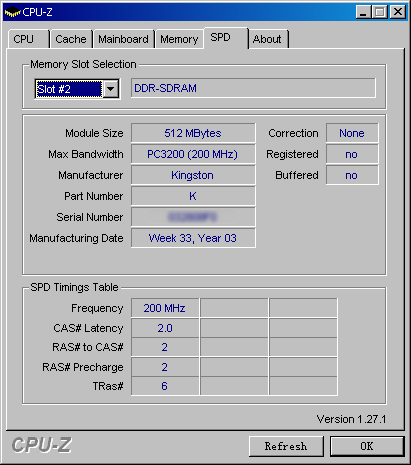411x465 pixels.
Task: Click the Correction value None
Action: 352,133
